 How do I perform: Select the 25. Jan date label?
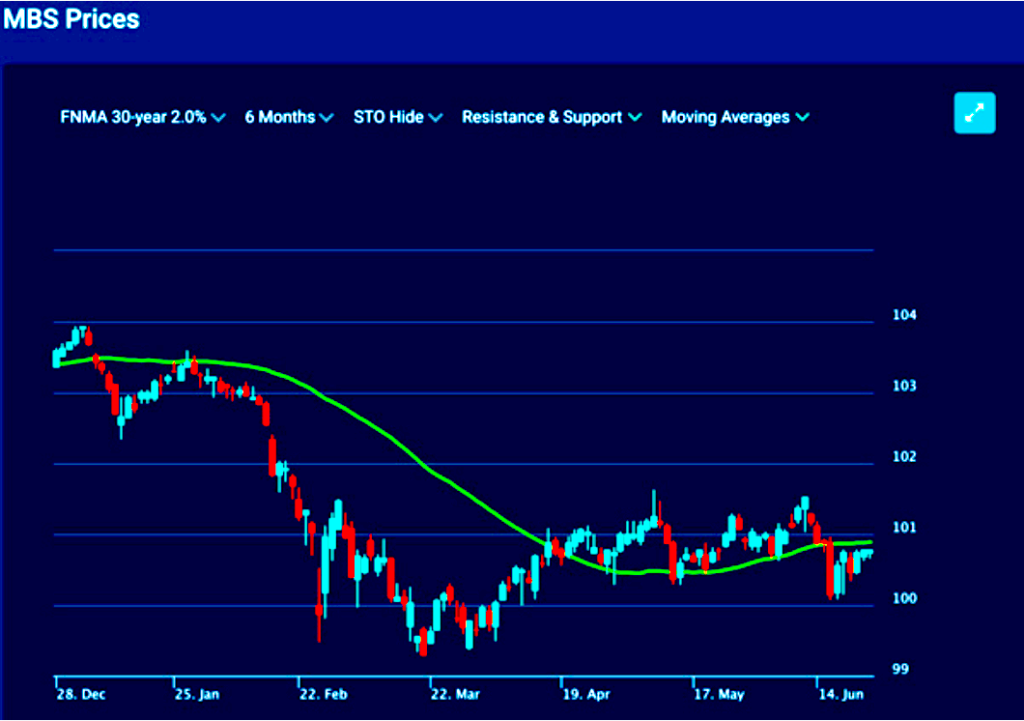pyautogui.click(x=198, y=692)
